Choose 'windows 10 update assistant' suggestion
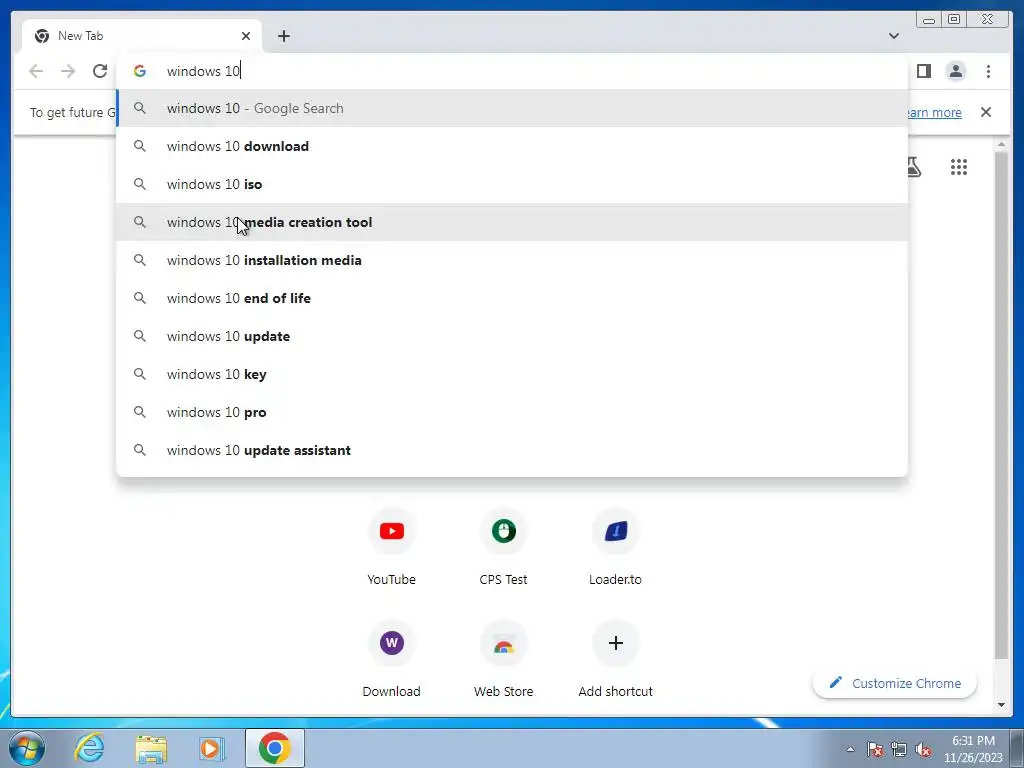The width and height of the screenshot is (1024, 768). coord(512,450)
